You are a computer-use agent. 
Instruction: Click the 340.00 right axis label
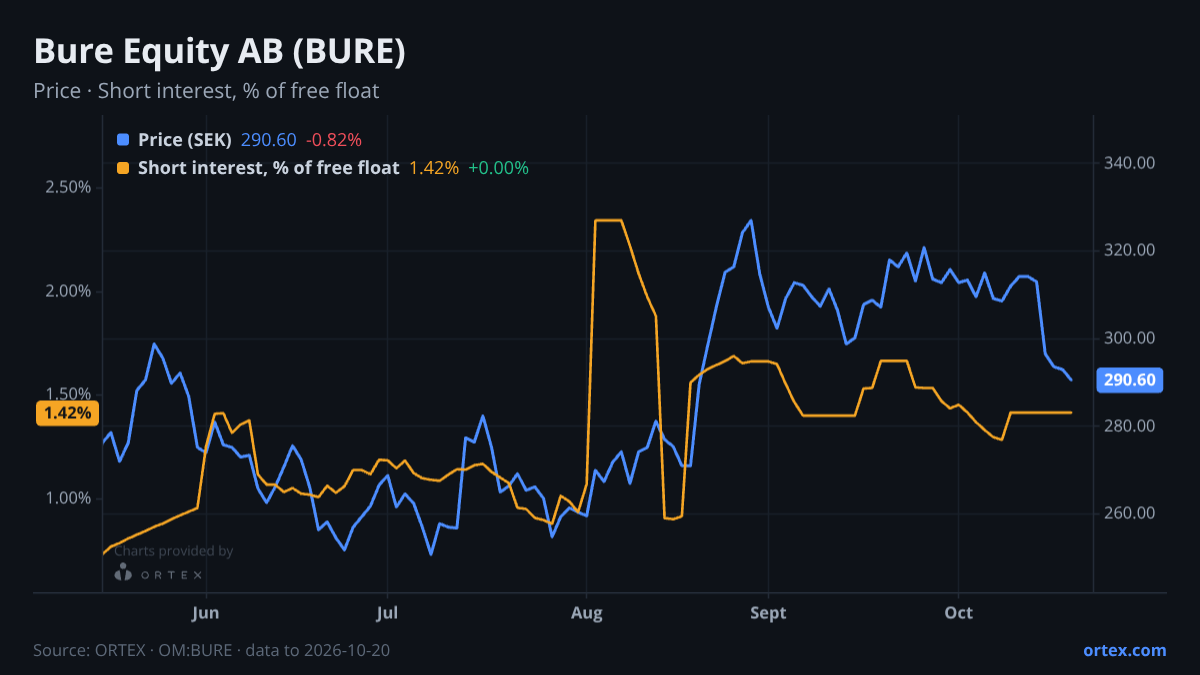[1130, 162]
